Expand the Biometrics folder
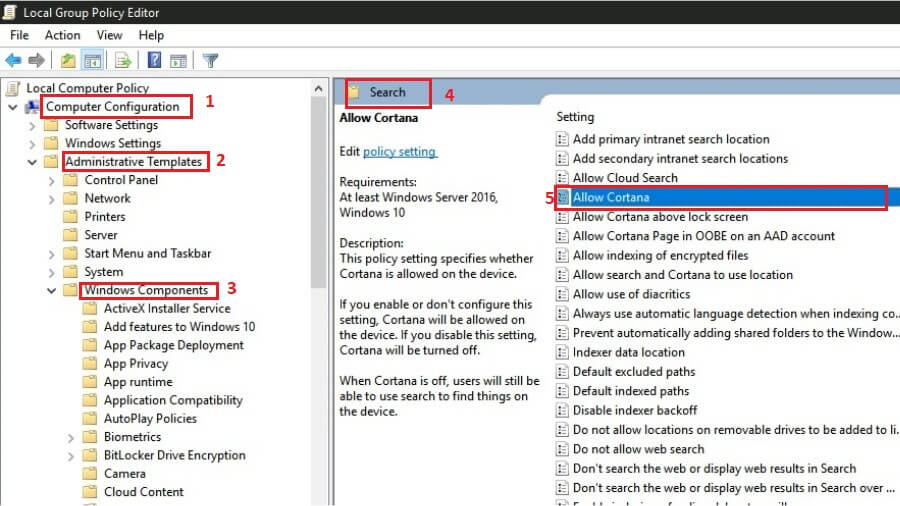The image size is (900, 506). click(x=71, y=438)
